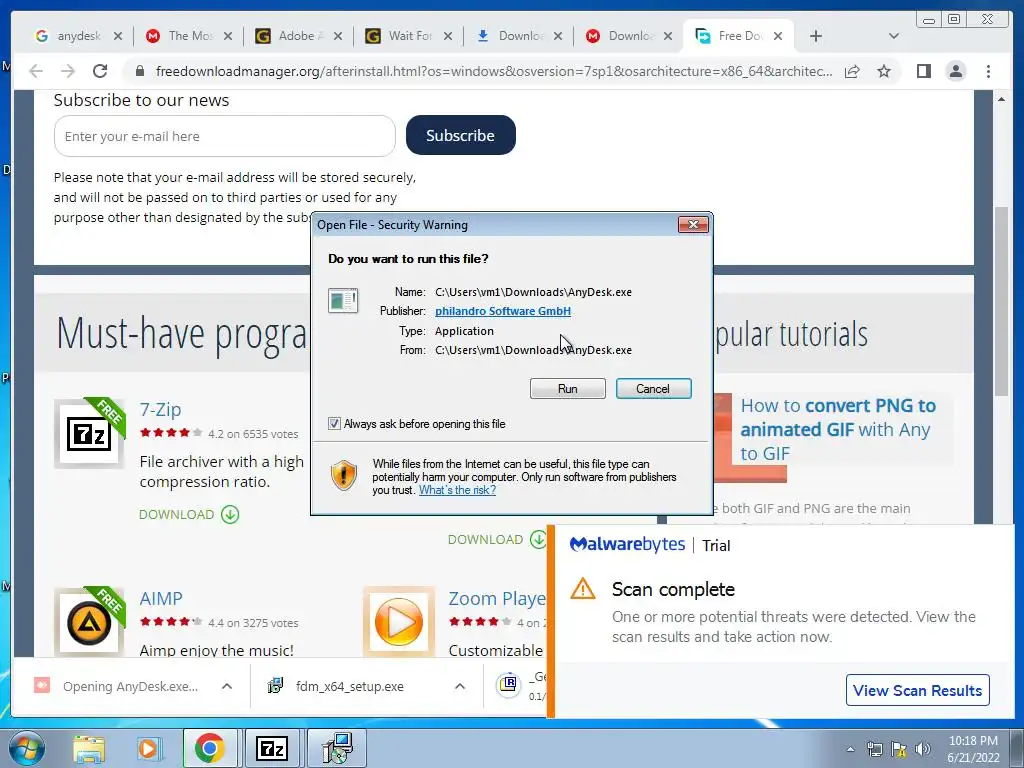
Task: Open the Windows Start menu
Action: coord(27,748)
